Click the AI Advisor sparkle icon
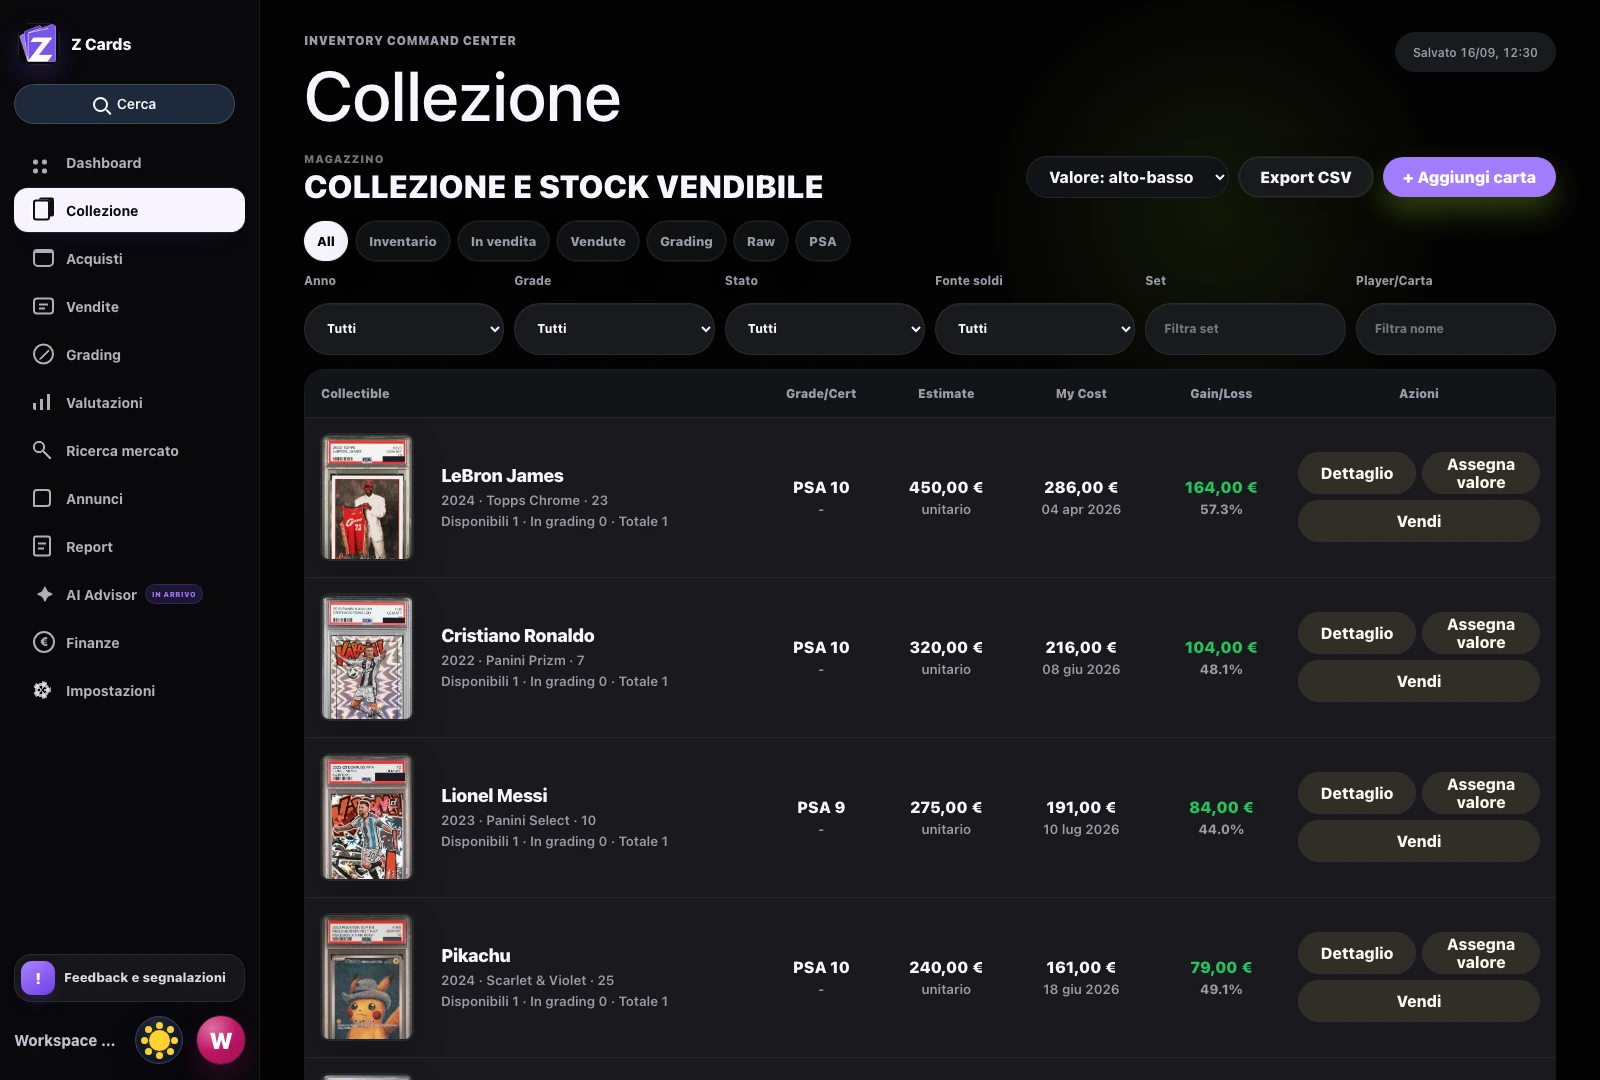1600x1080 pixels. (45, 594)
